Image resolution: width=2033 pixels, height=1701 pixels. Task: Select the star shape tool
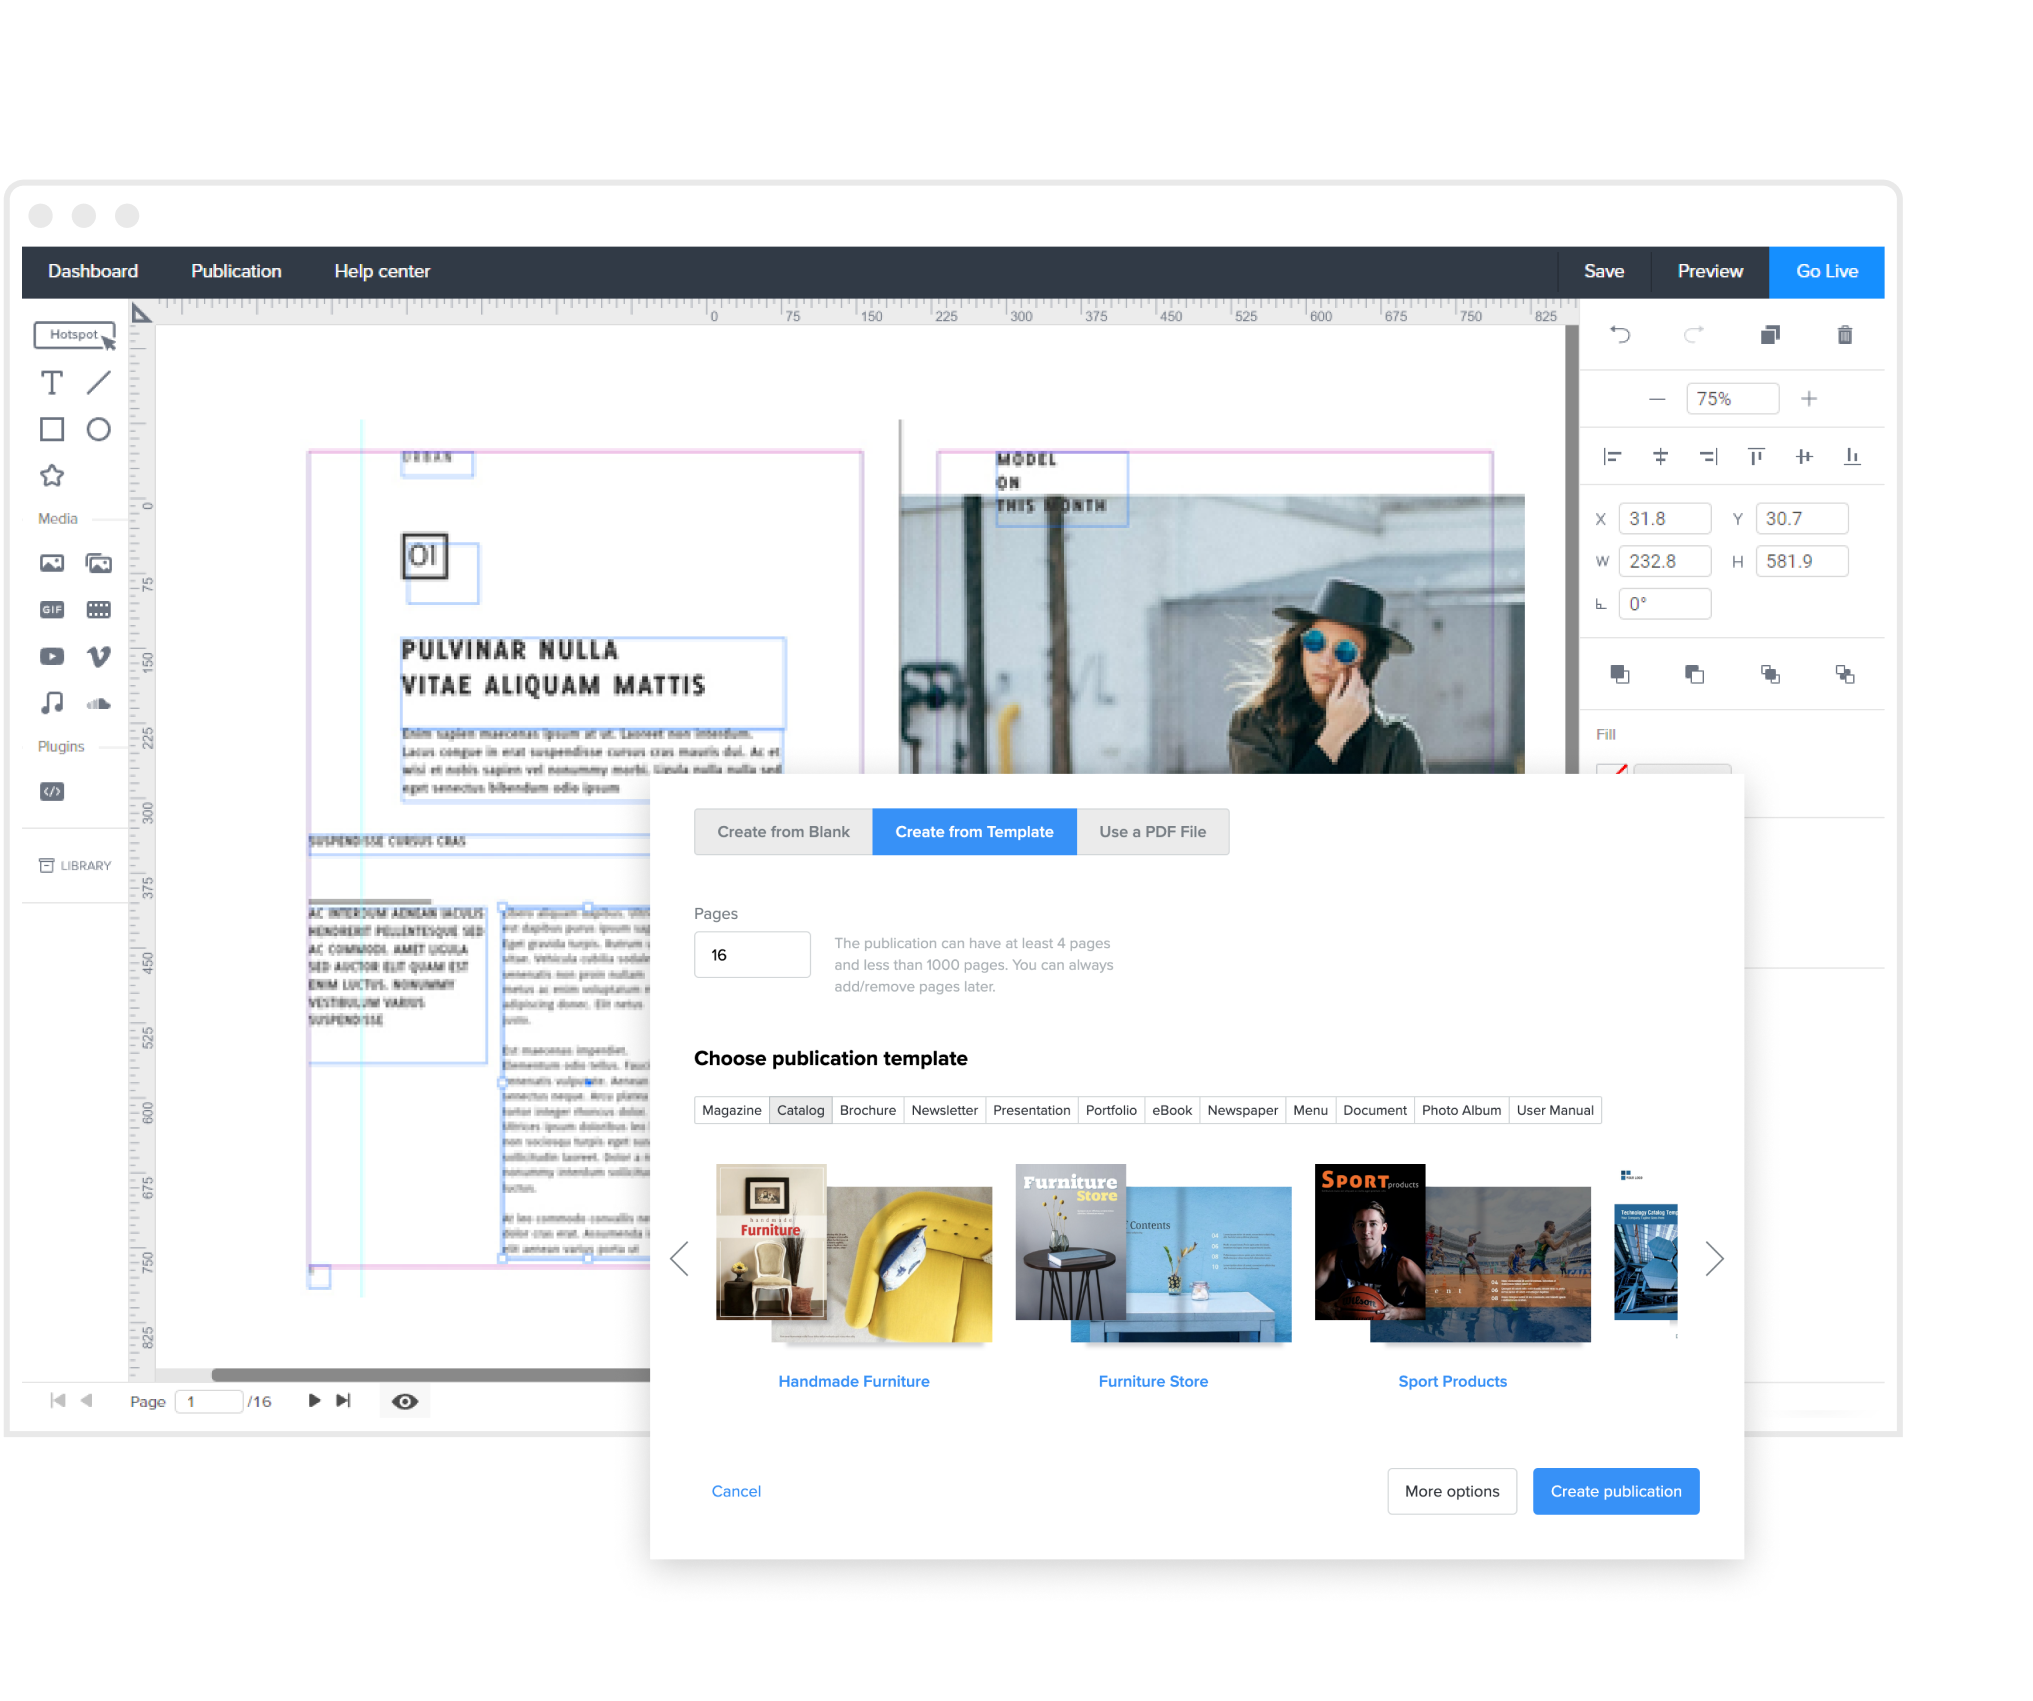(x=52, y=476)
